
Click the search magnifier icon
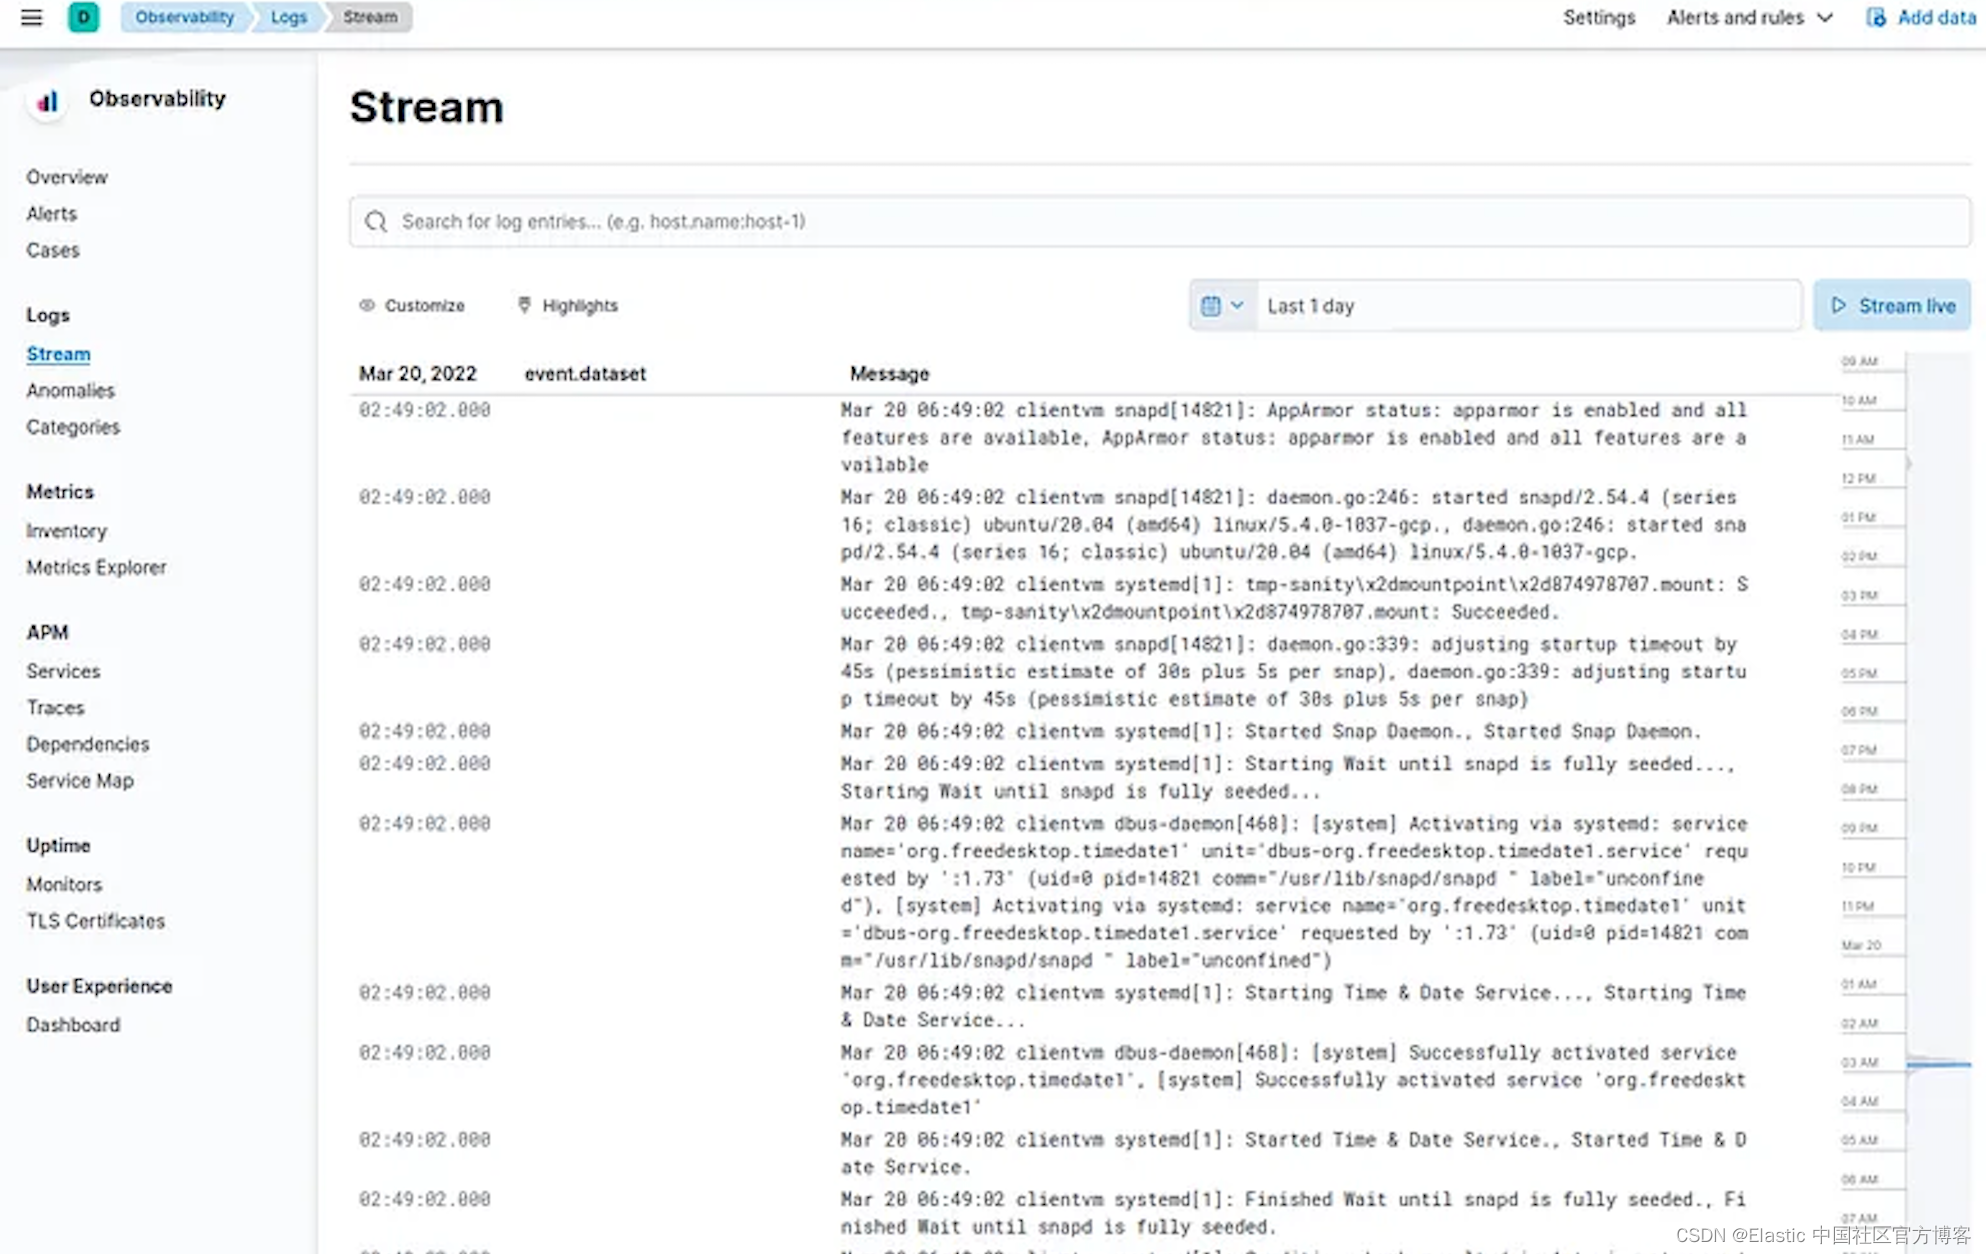(x=376, y=221)
